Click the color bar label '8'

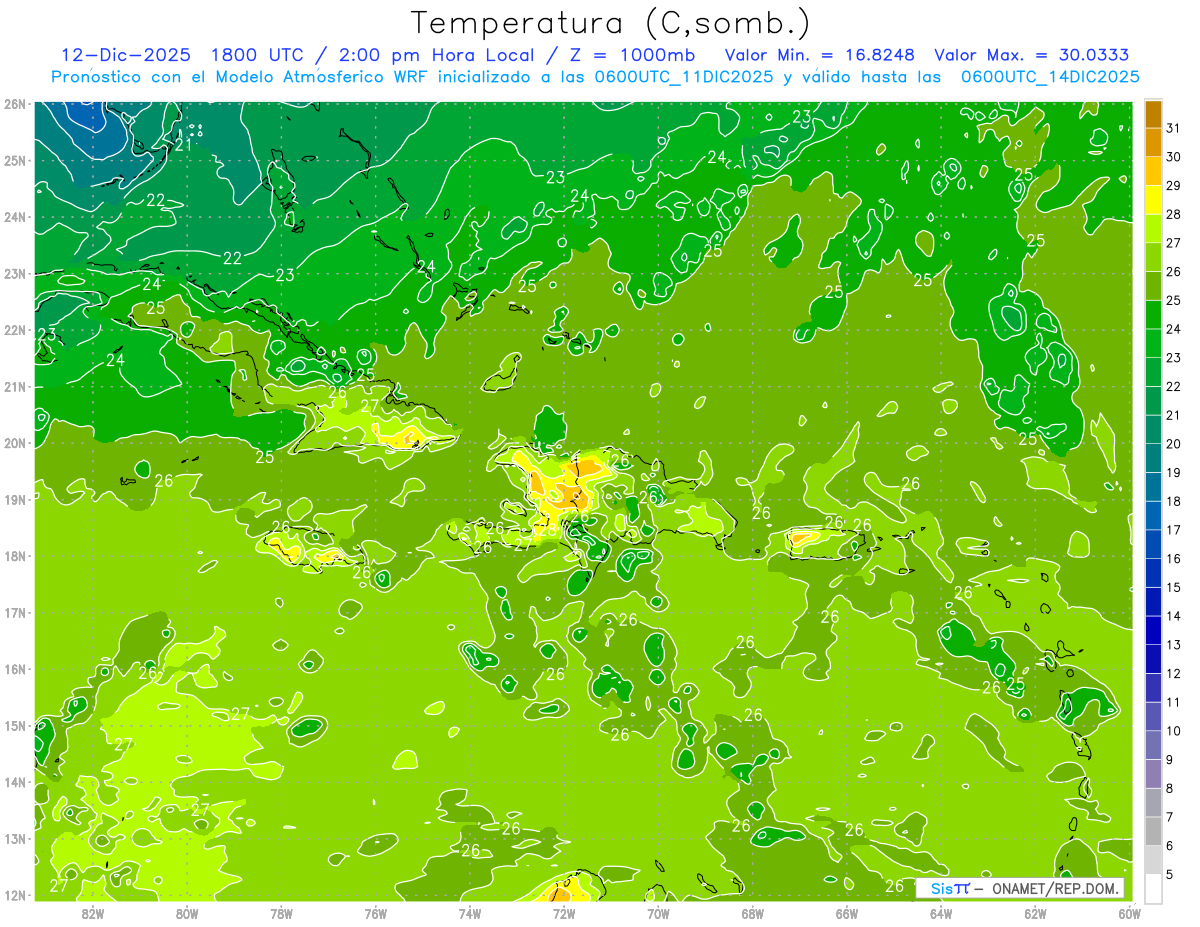(1170, 789)
